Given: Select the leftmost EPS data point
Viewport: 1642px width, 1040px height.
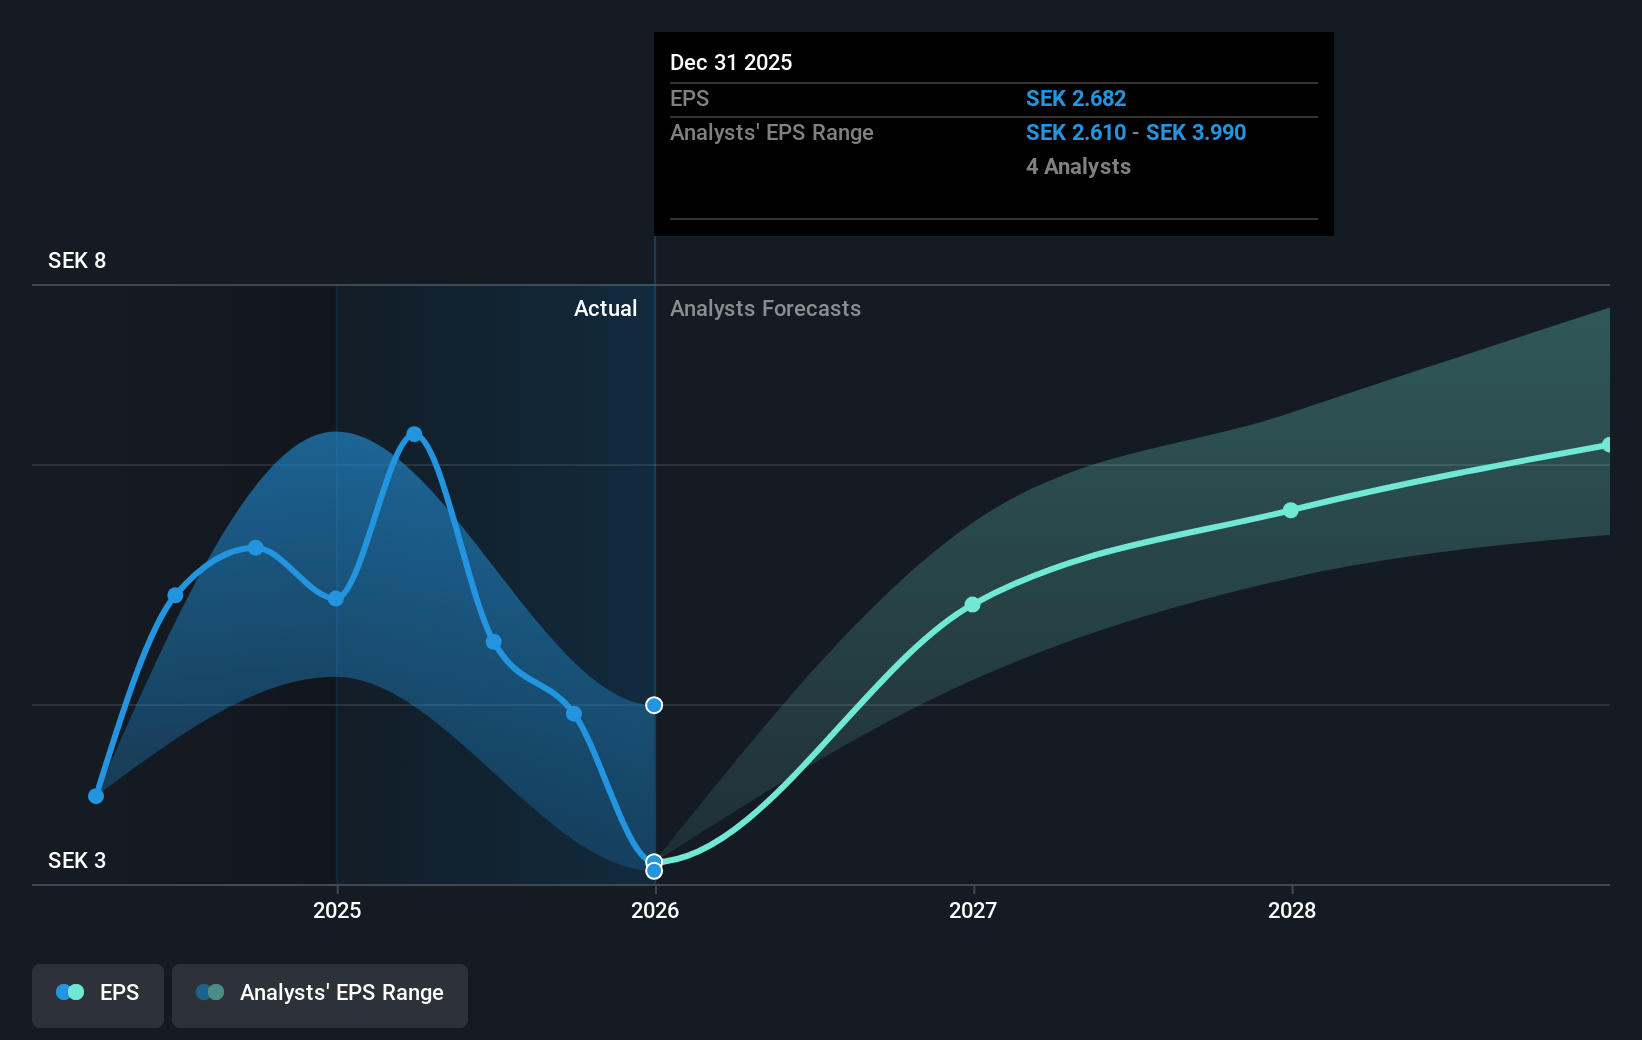Looking at the screenshot, I should (96, 796).
